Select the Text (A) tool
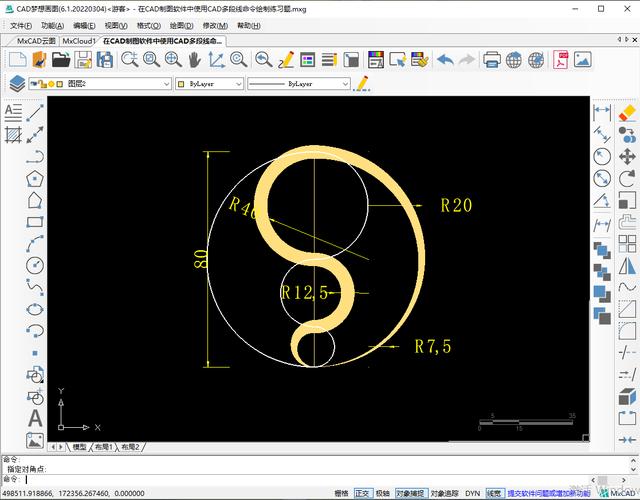This screenshot has width=640, height=500. coord(35,418)
